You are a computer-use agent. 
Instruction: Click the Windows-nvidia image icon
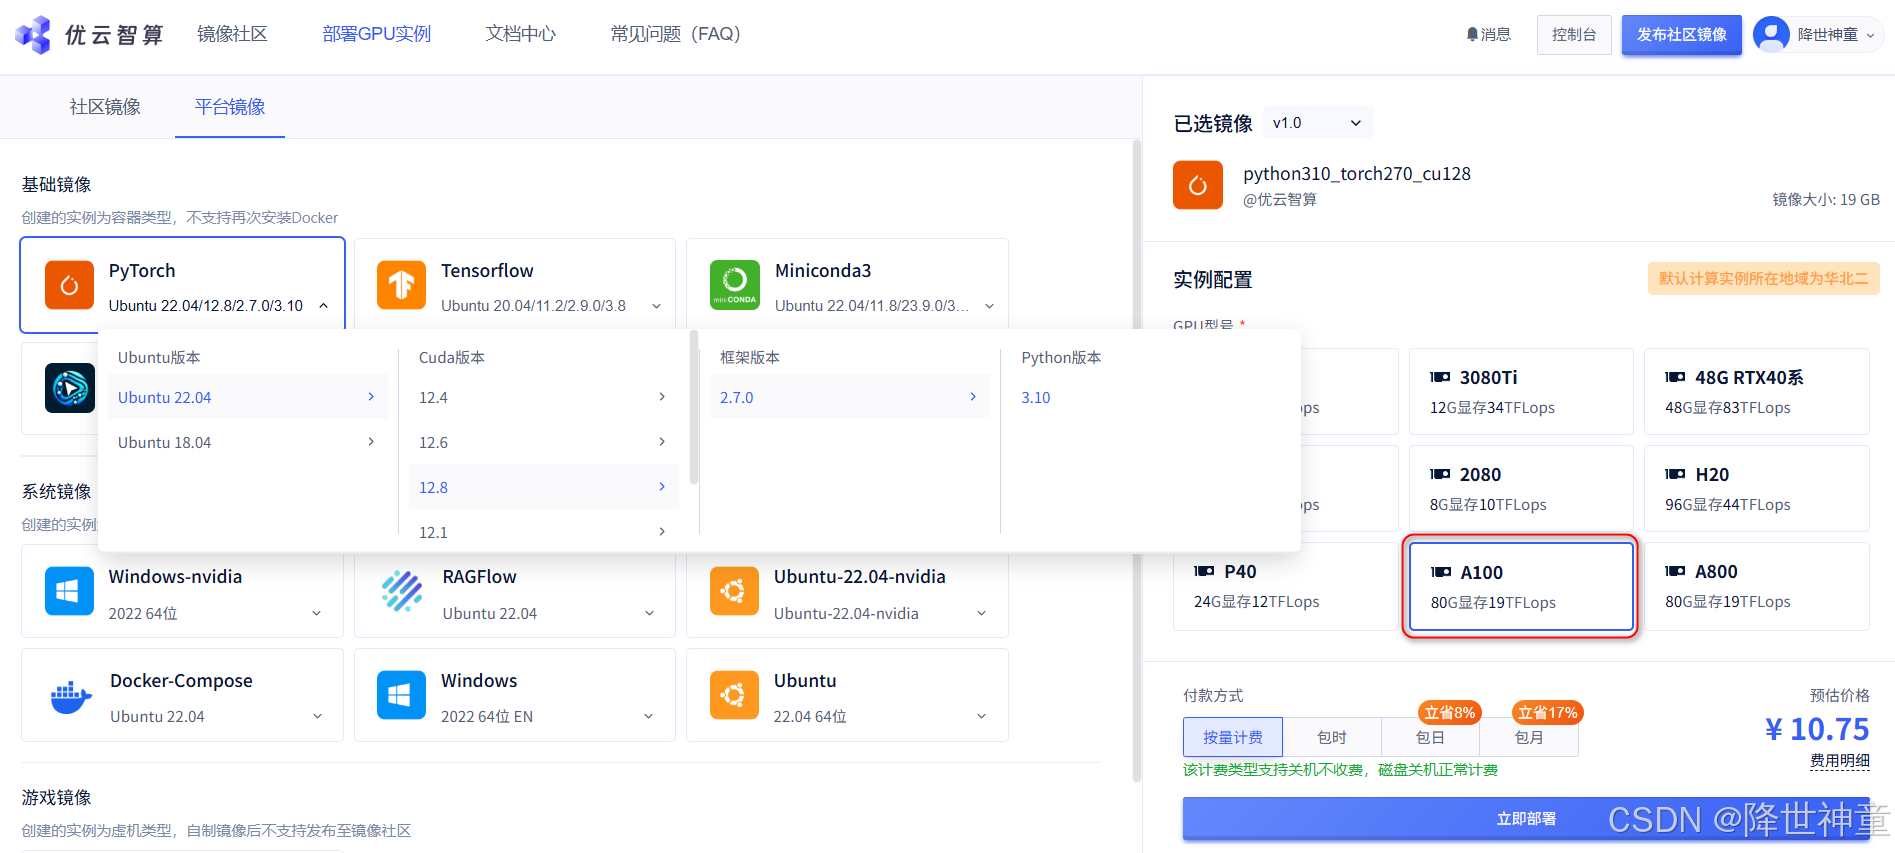pos(69,590)
